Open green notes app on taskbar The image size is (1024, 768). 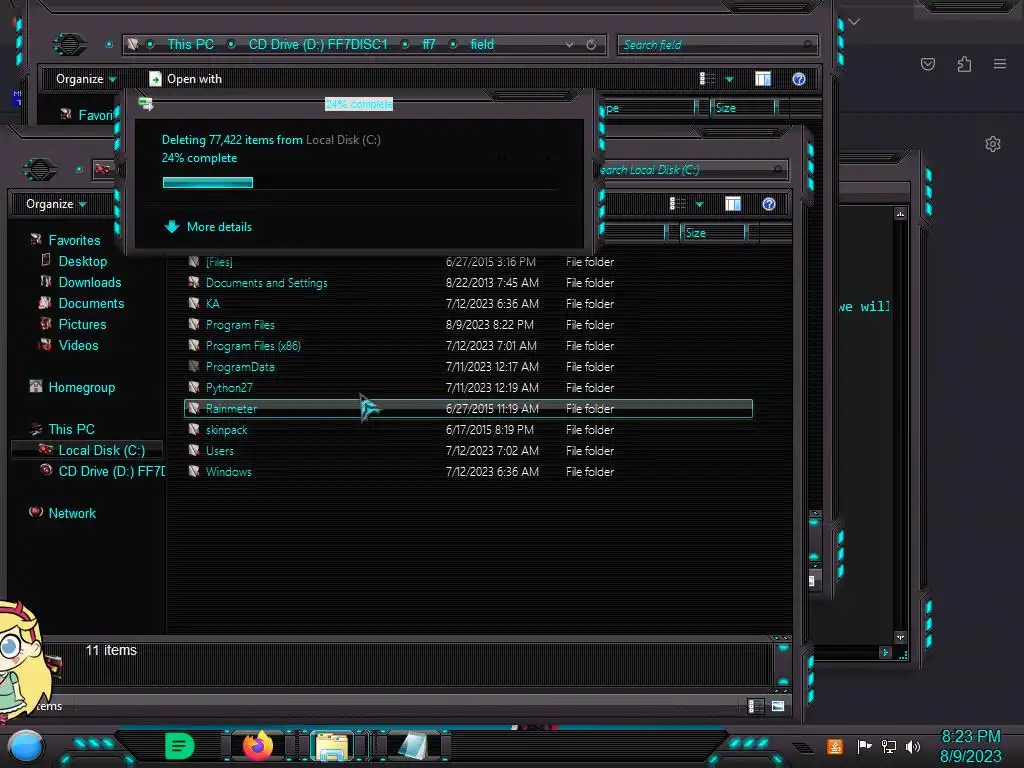point(179,746)
